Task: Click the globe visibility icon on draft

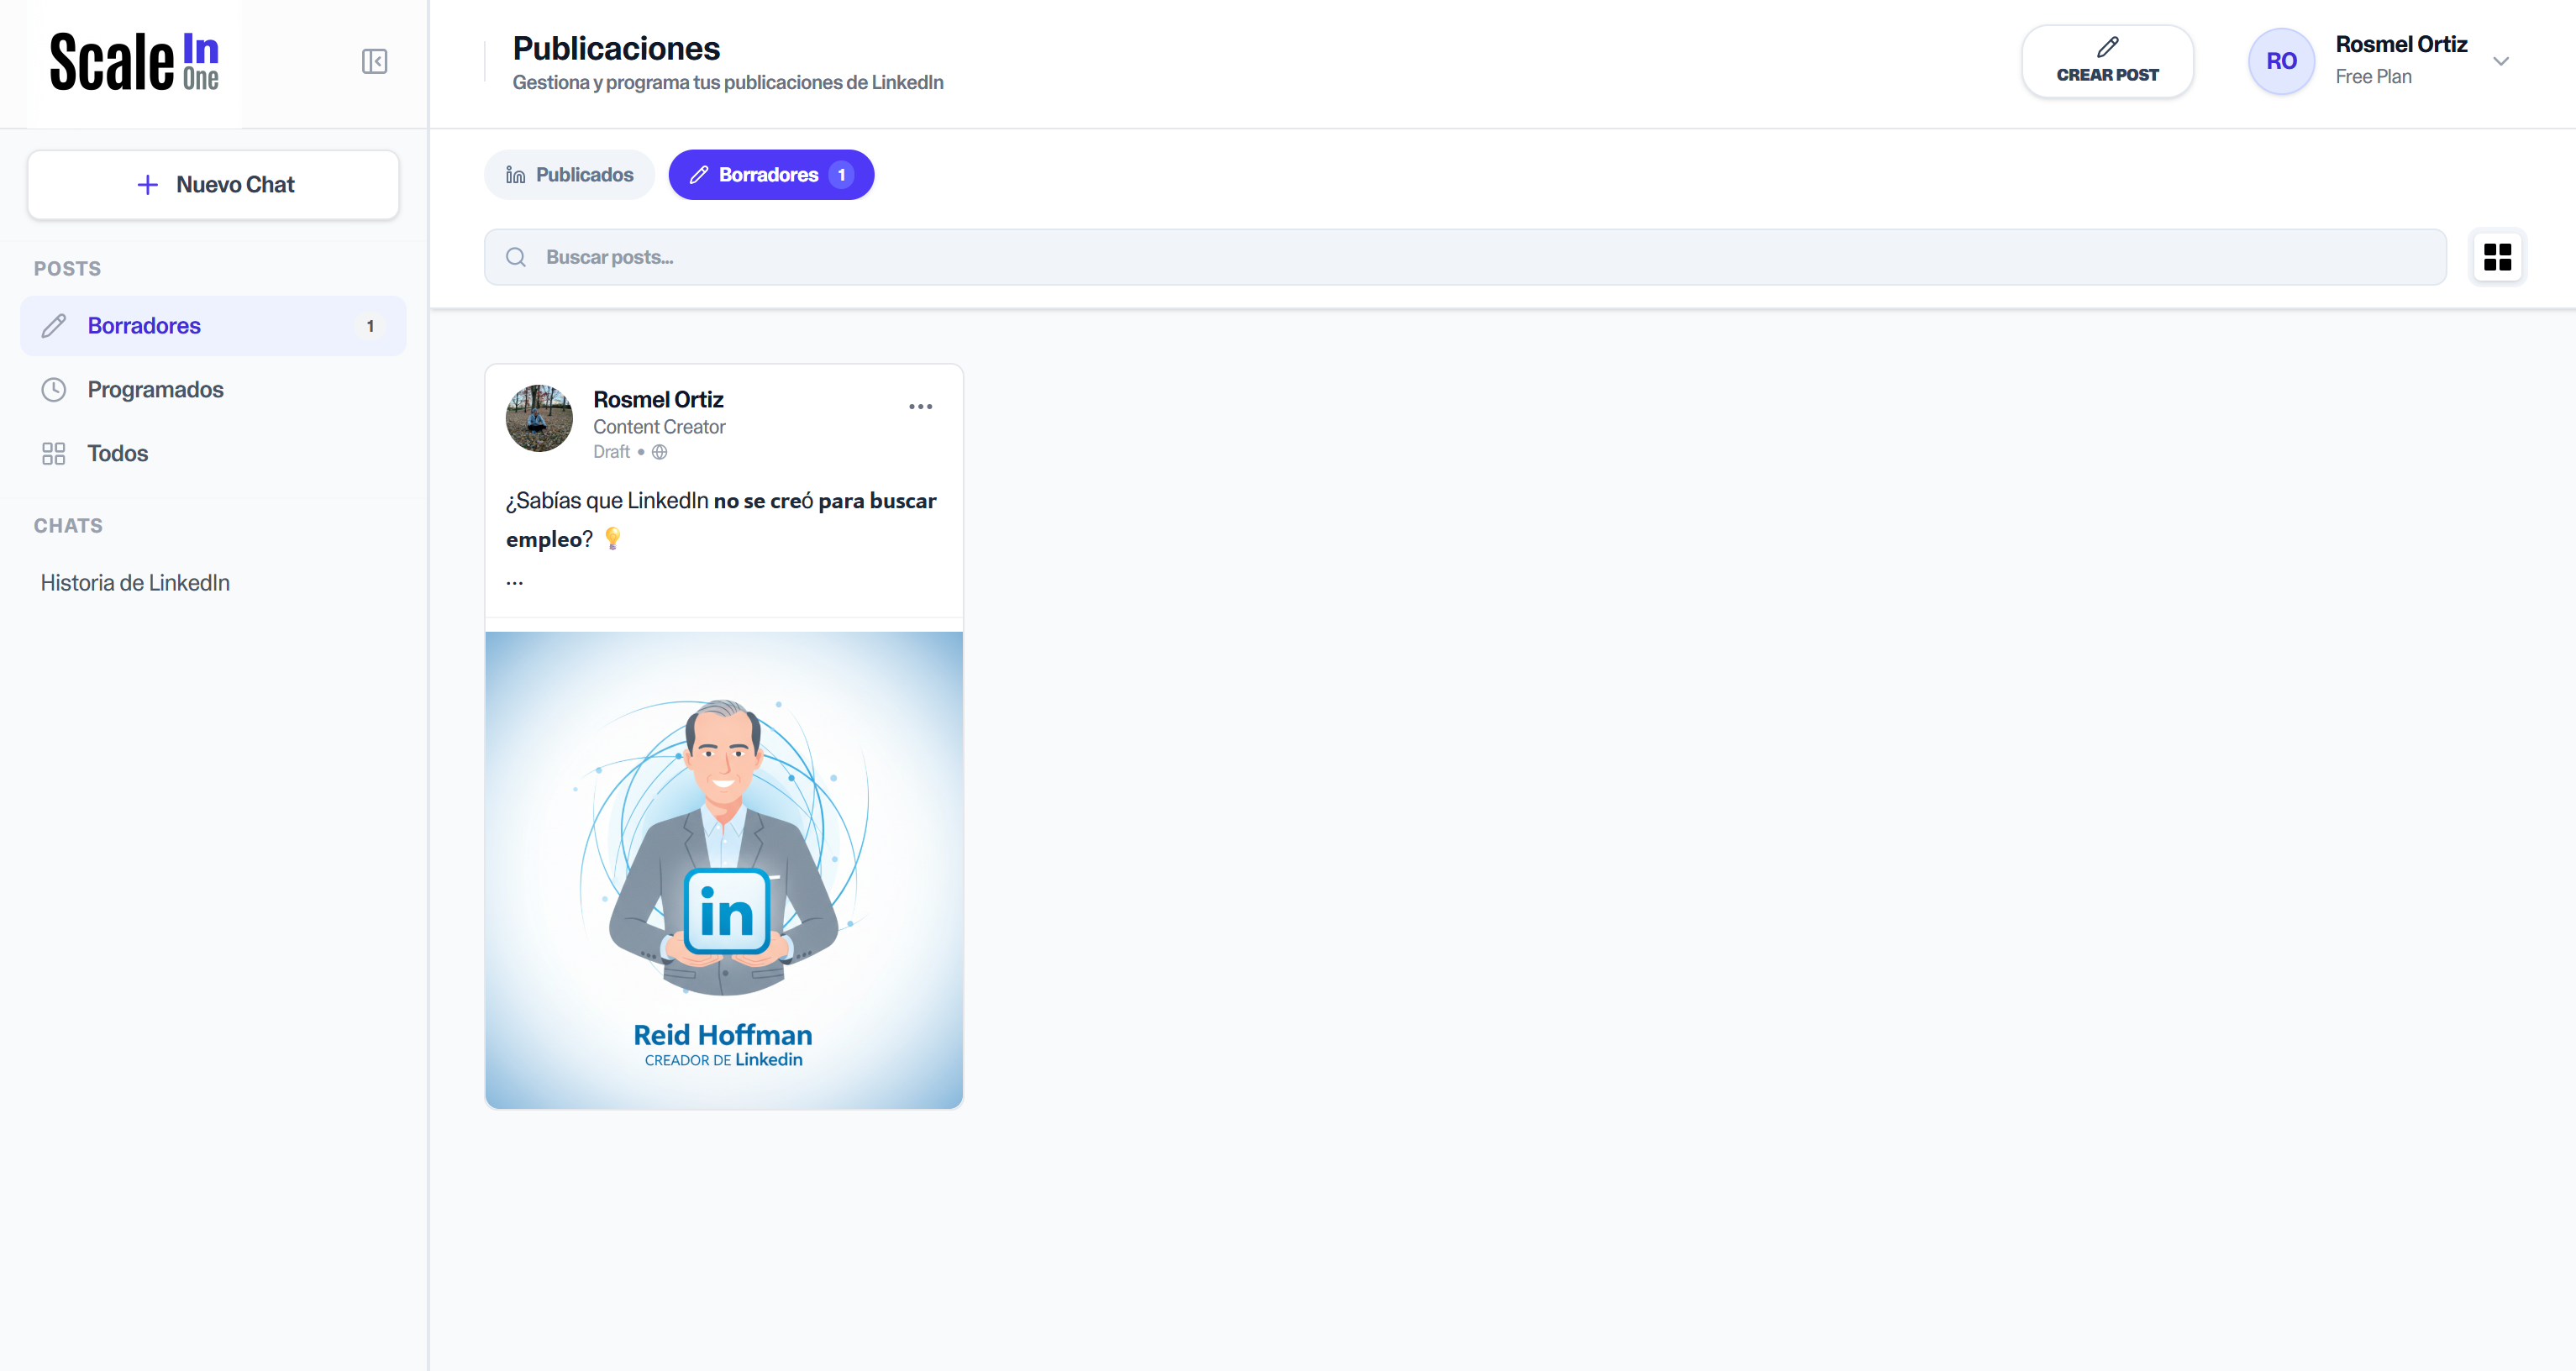Action: tap(660, 452)
